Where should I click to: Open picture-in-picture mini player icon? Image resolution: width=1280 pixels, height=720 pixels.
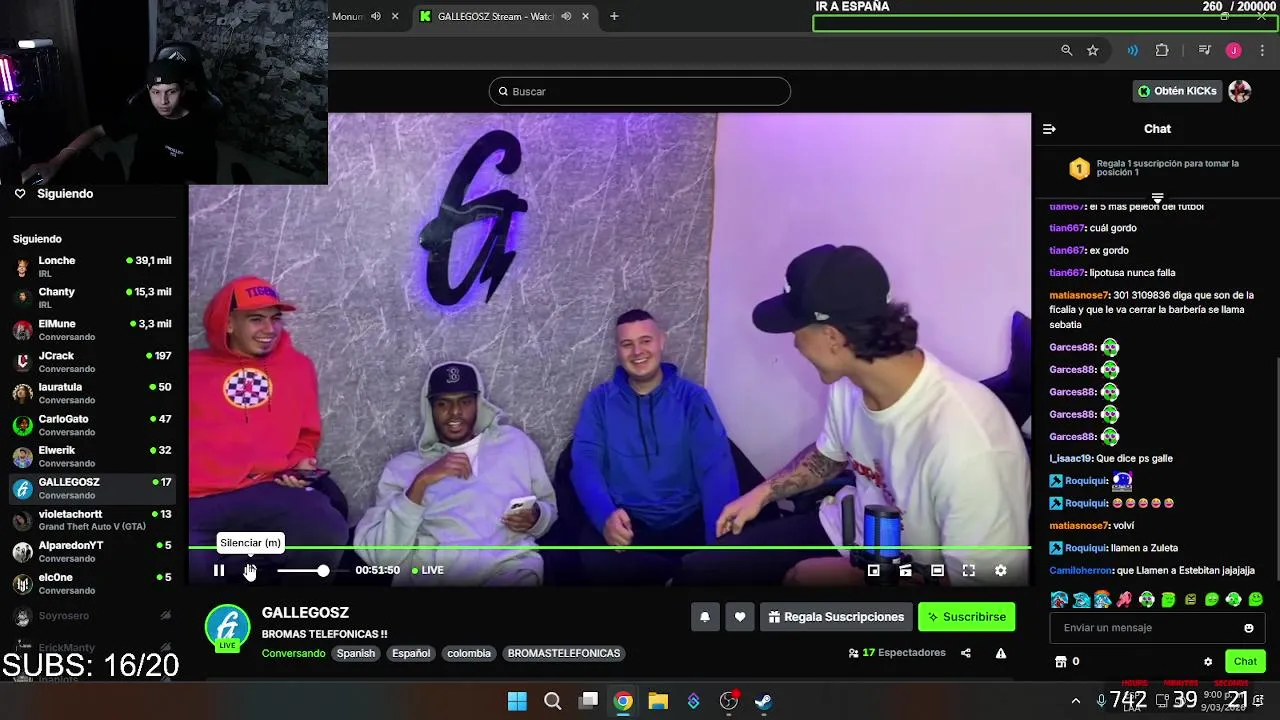pyautogui.click(x=873, y=570)
